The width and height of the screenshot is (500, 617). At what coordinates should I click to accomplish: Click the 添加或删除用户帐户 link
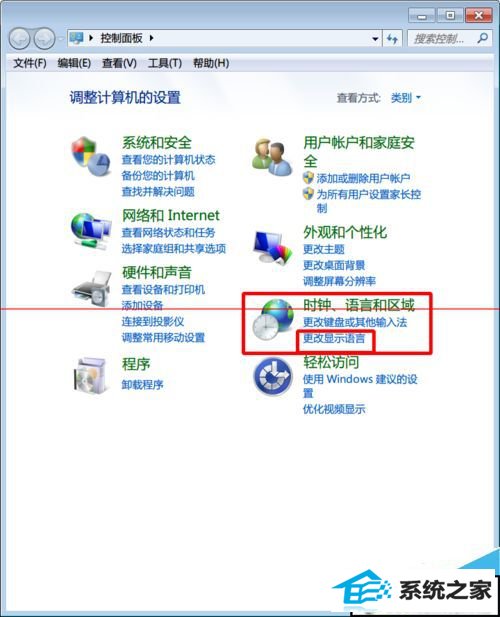[x=363, y=178]
